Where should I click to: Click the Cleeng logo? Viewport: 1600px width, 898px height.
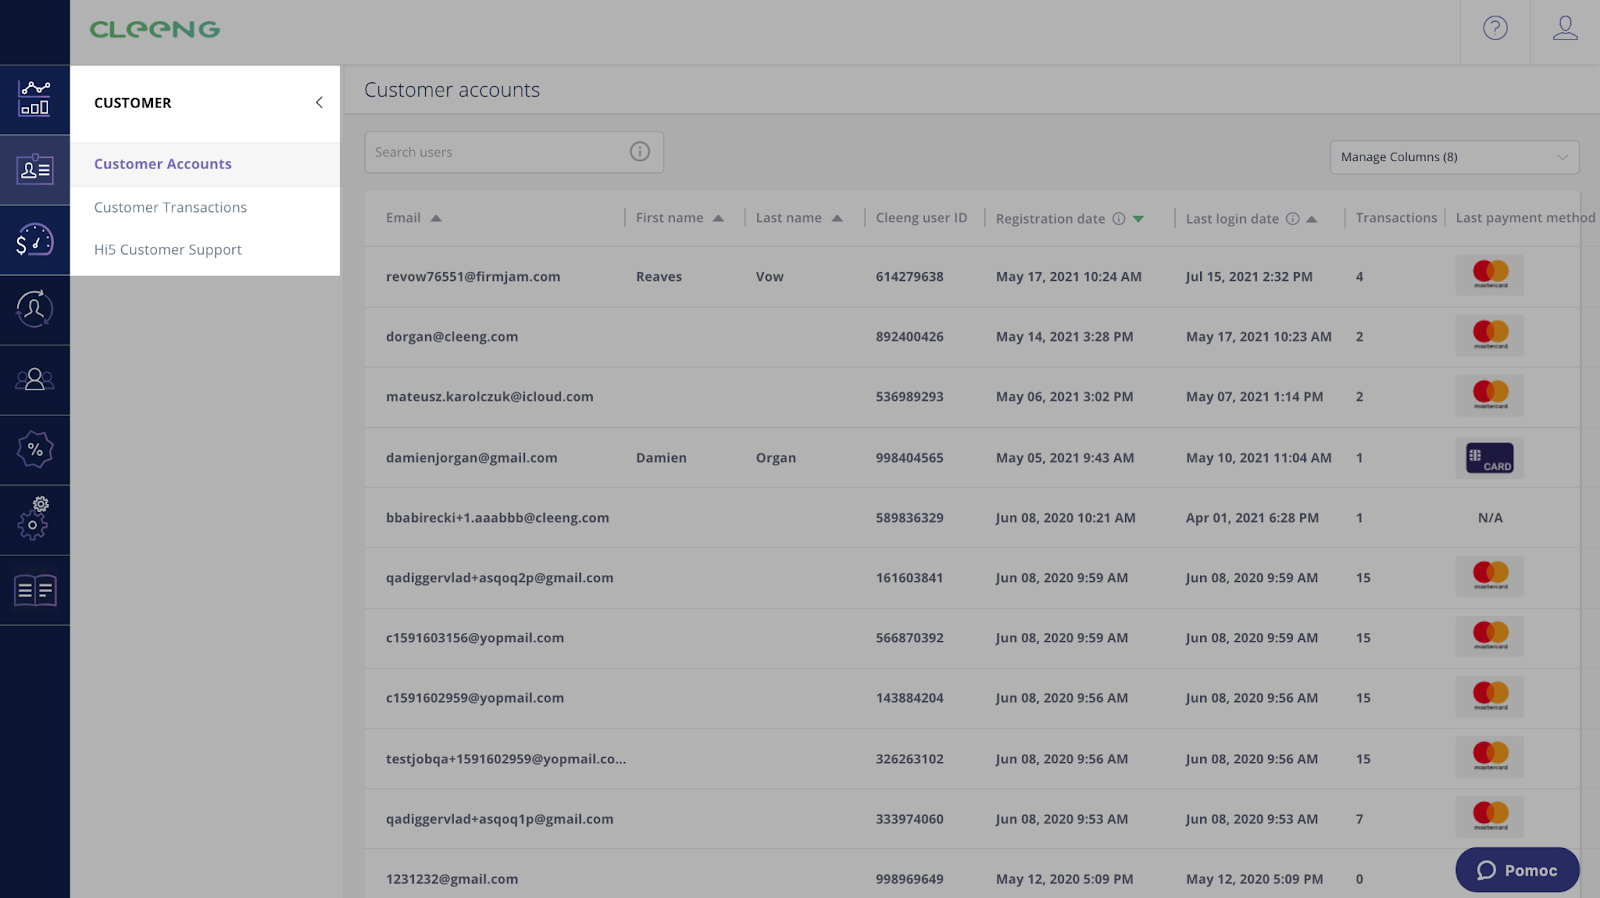coord(155,30)
